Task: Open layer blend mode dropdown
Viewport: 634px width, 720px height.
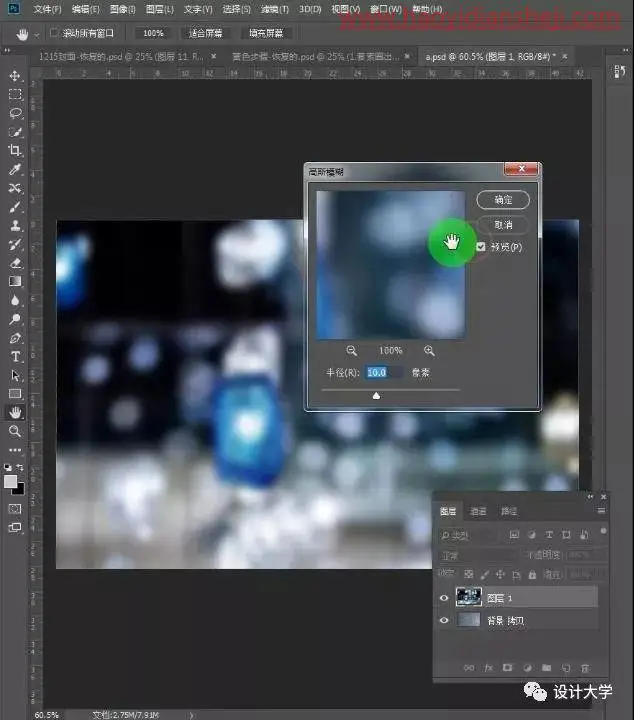Action: click(x=478, y=555)
